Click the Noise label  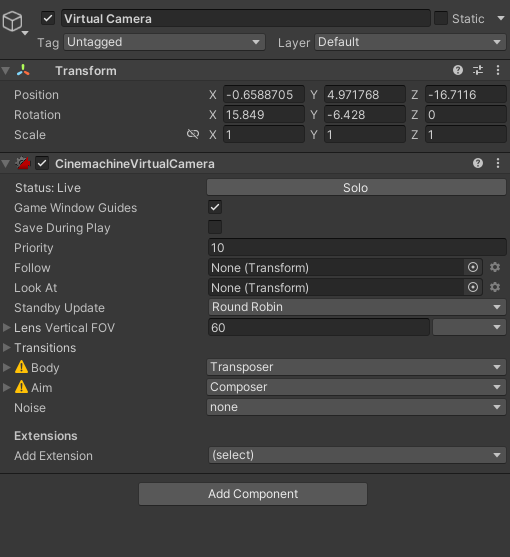[30, 407]
